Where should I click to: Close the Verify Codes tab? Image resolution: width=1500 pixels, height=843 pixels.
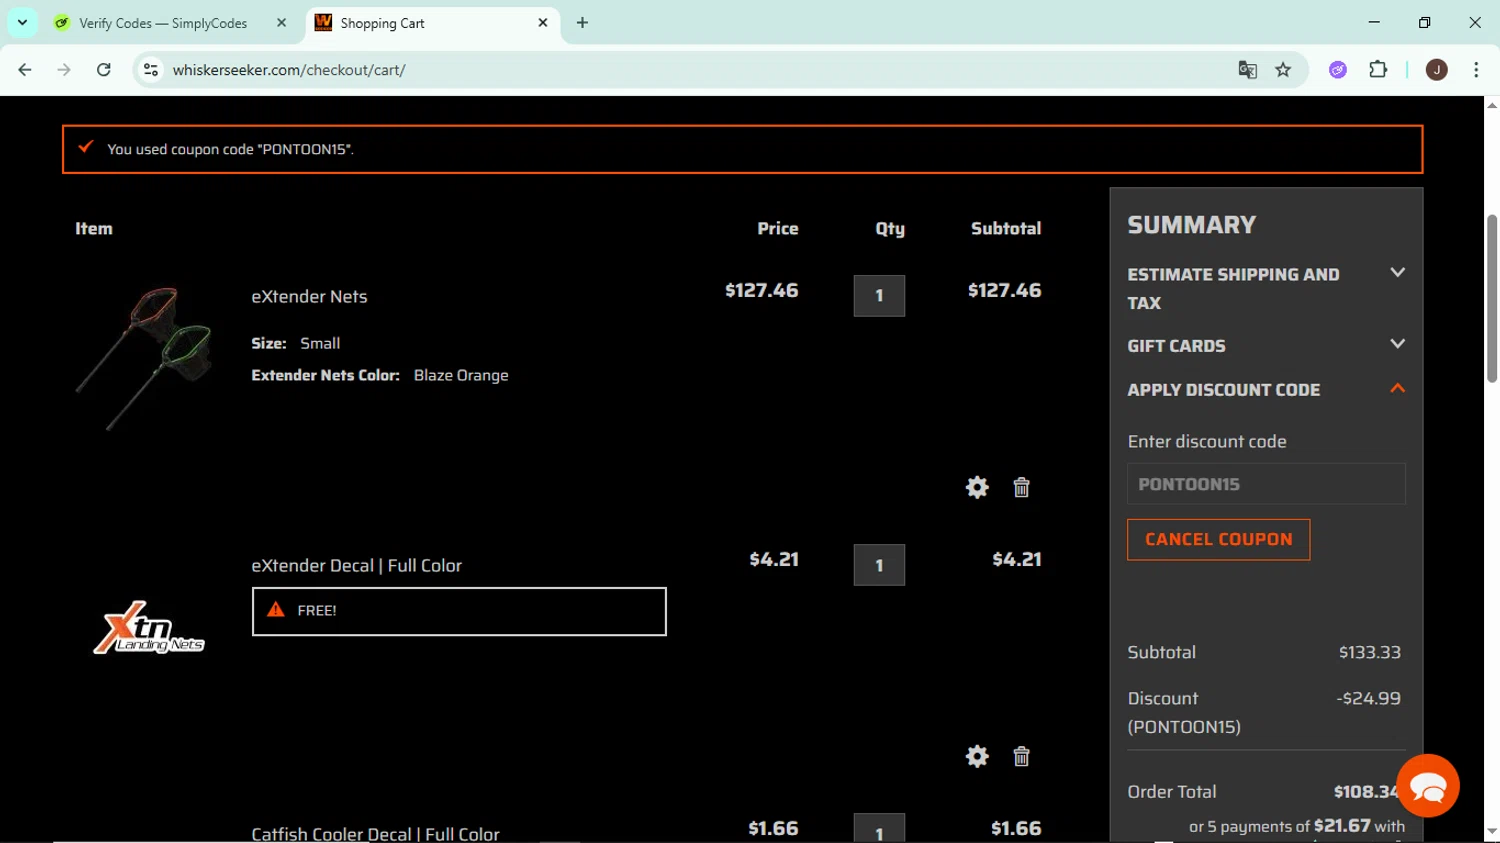coord(281,23)
